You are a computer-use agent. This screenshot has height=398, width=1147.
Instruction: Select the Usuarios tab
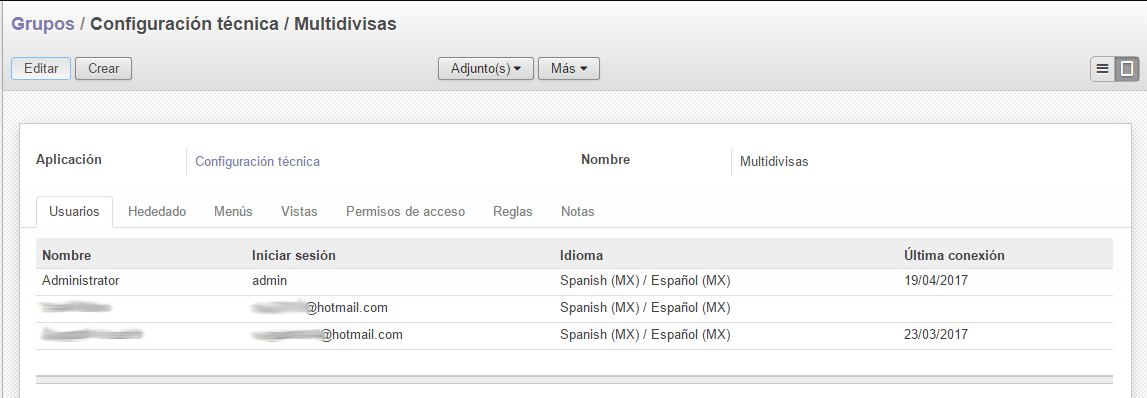[x=74, y=211]
